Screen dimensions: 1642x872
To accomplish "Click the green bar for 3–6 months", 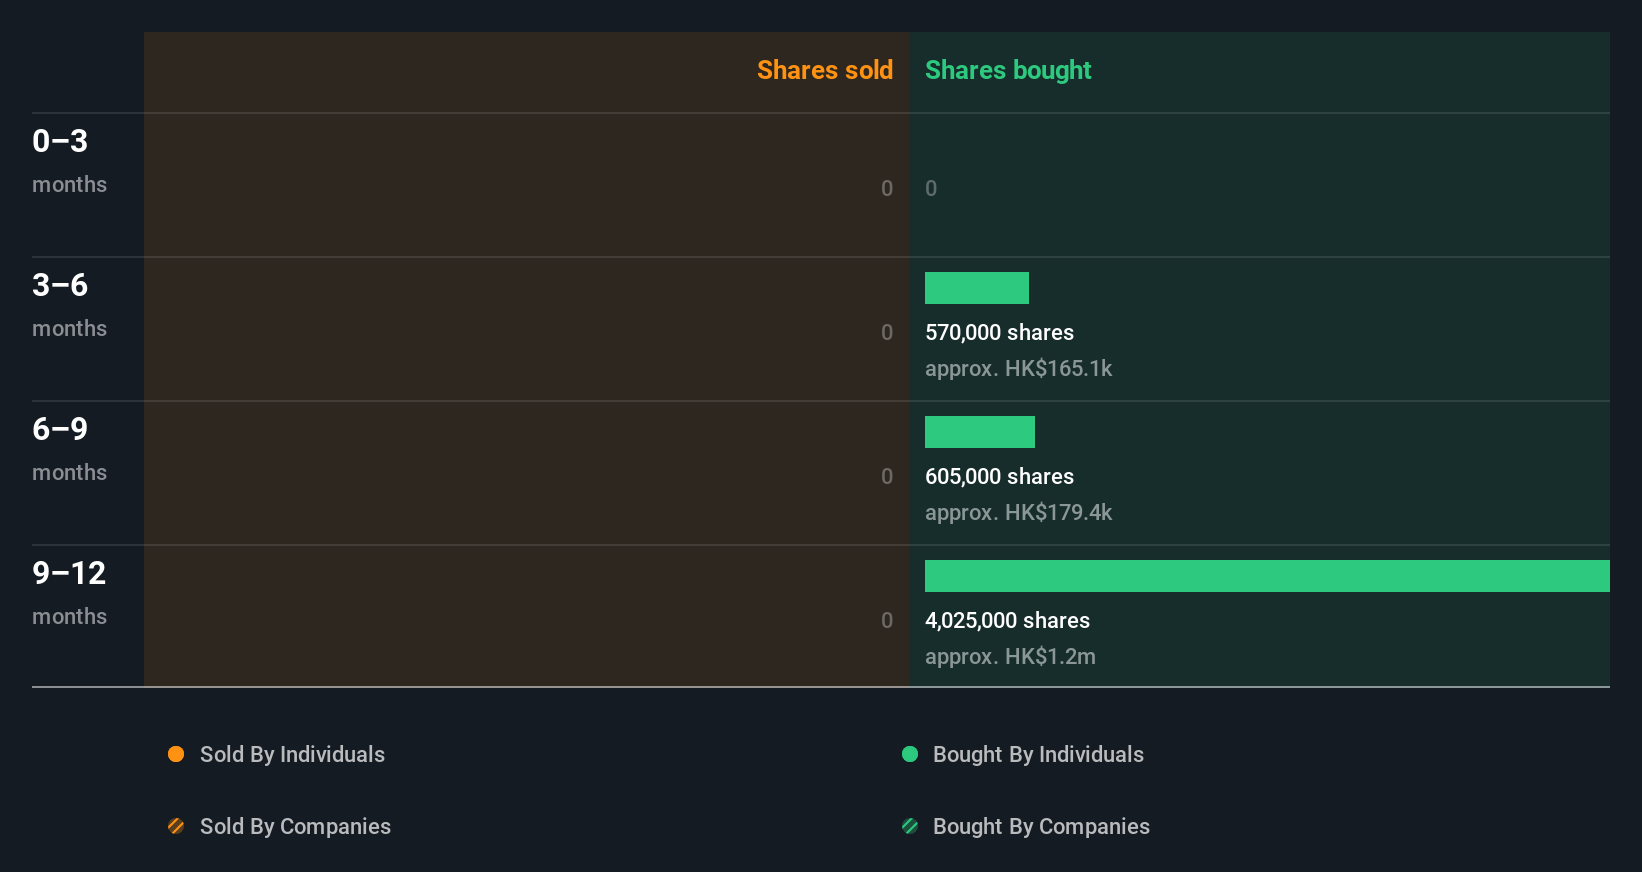I will (977, 288).
